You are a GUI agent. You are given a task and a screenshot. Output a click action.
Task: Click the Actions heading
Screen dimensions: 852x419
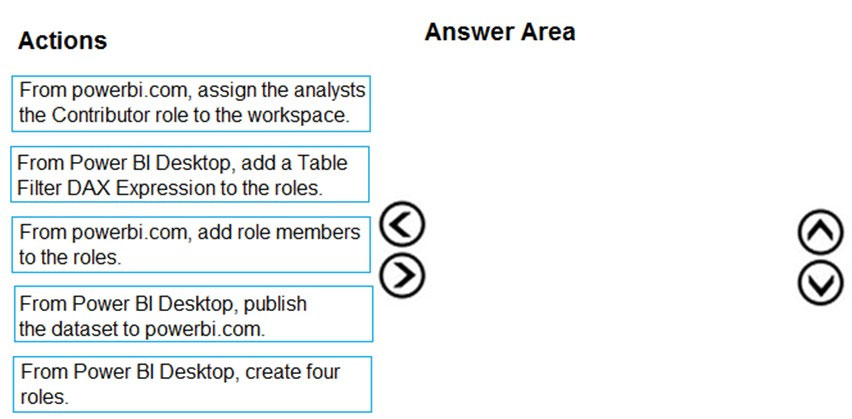pos(62,41)
